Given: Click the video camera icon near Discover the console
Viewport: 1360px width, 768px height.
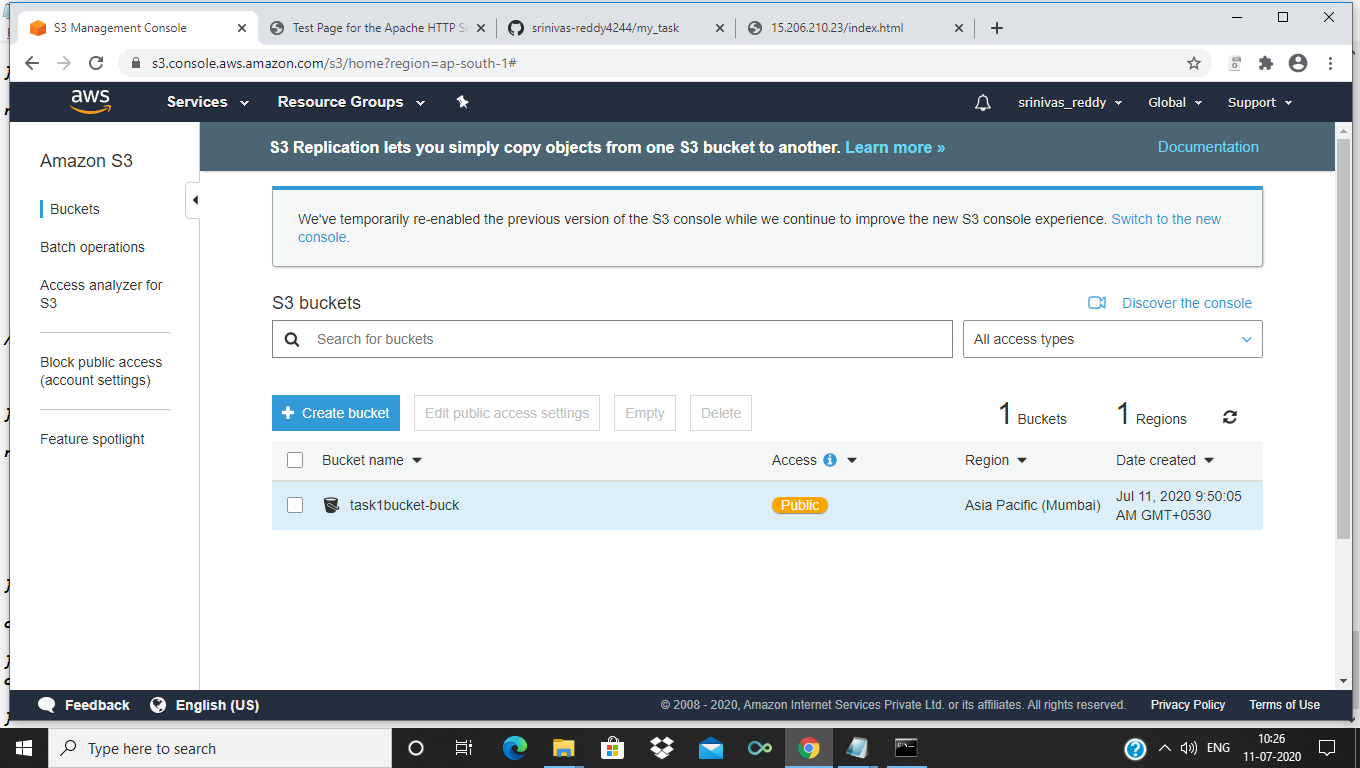Looking at the screenshot, I should 1097,303.
